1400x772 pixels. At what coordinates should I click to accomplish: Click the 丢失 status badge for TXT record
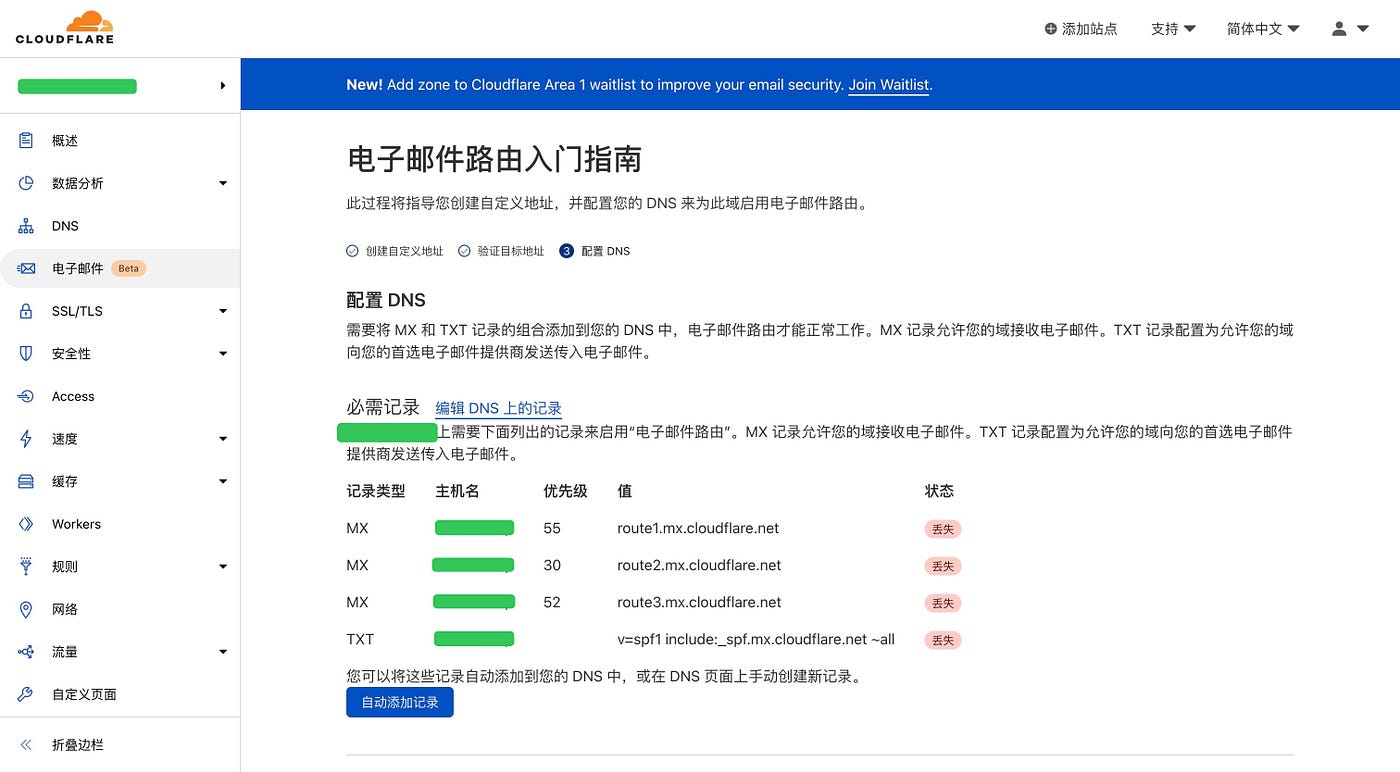point(942,640)
